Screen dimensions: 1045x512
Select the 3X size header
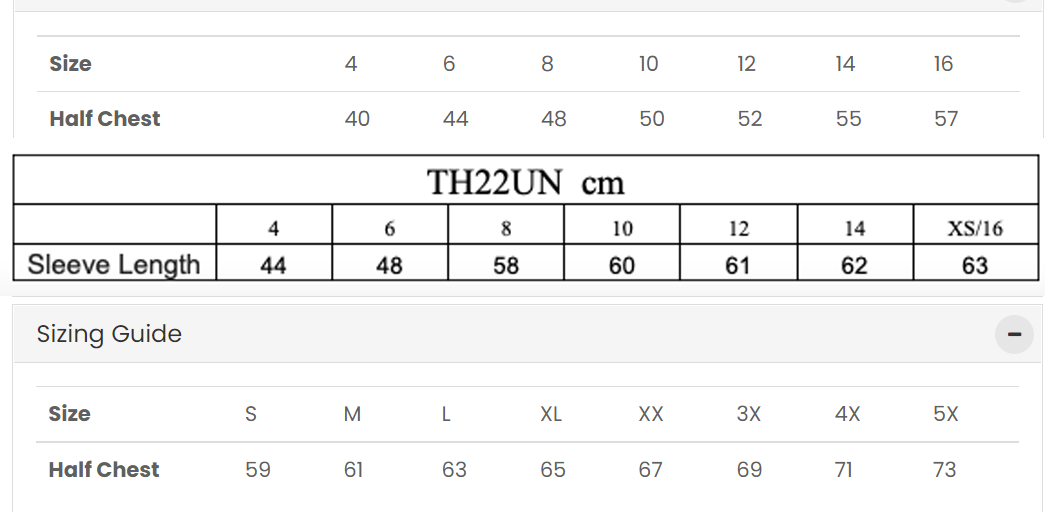(x=748, y=414)
